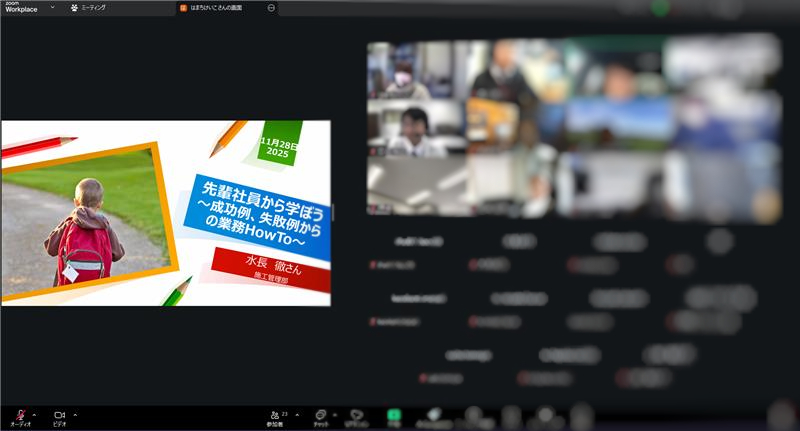The image size is (800, 431).
Task: Click the orange icon on shared screen tab
Action: tap(182, 7)
